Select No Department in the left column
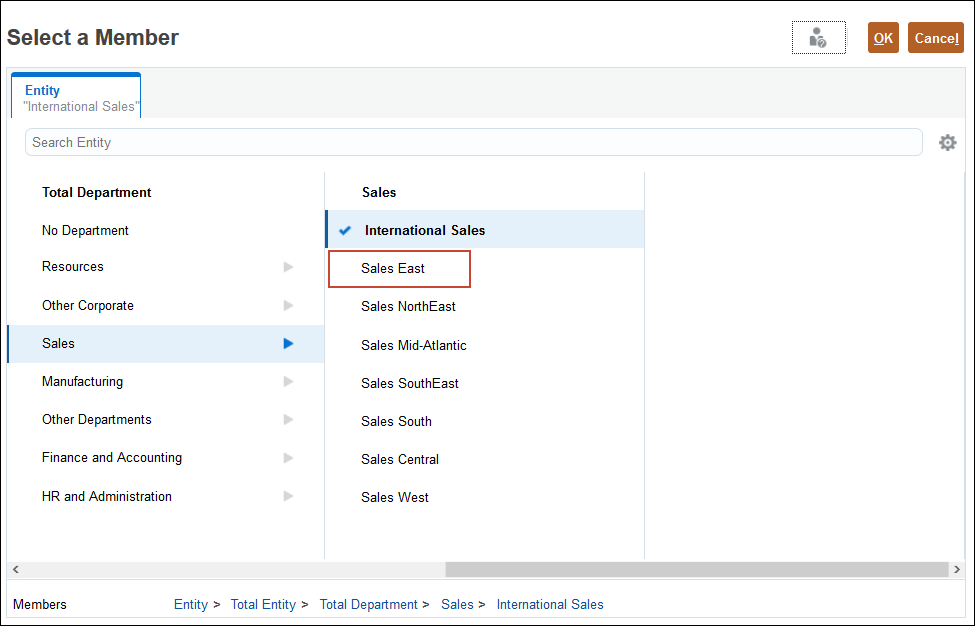 85,230
